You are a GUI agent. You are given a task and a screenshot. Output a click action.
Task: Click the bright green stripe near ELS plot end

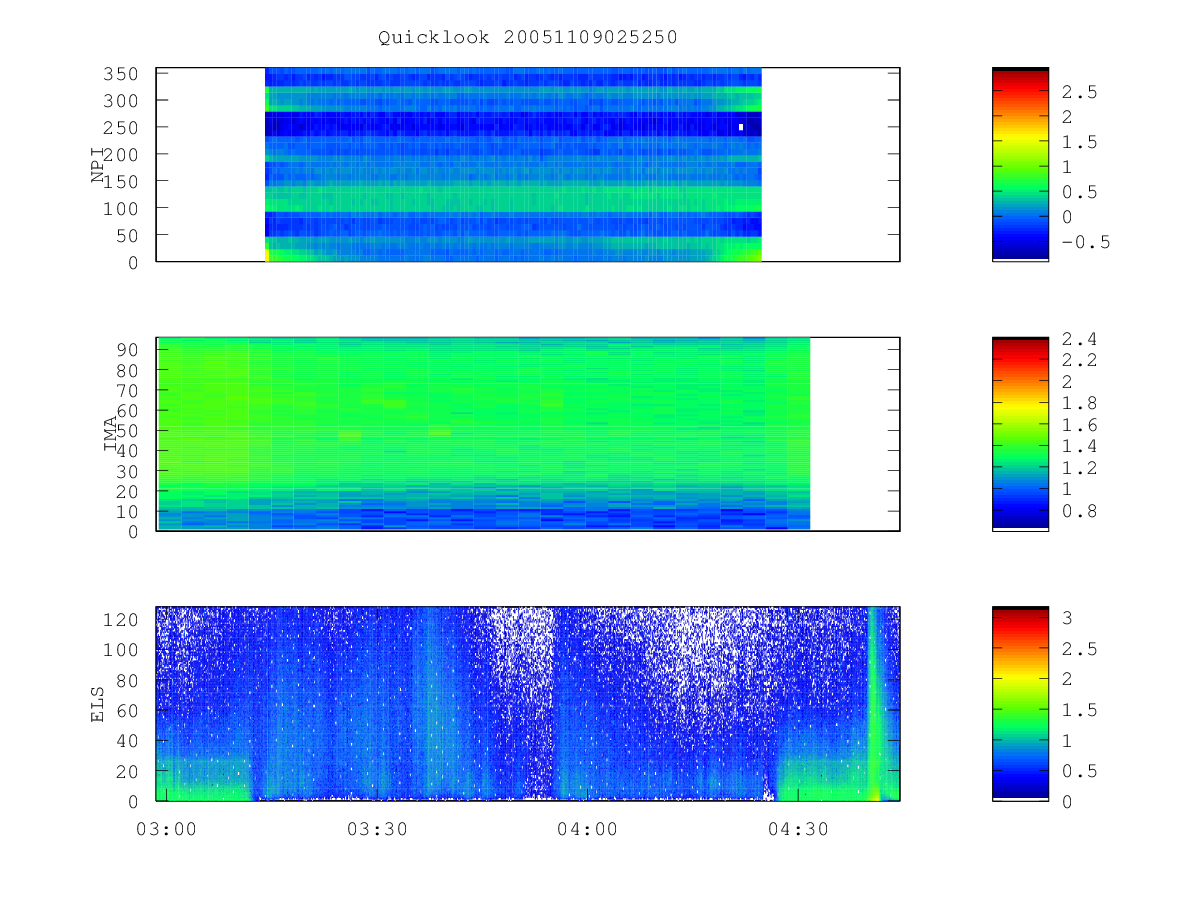874,703
